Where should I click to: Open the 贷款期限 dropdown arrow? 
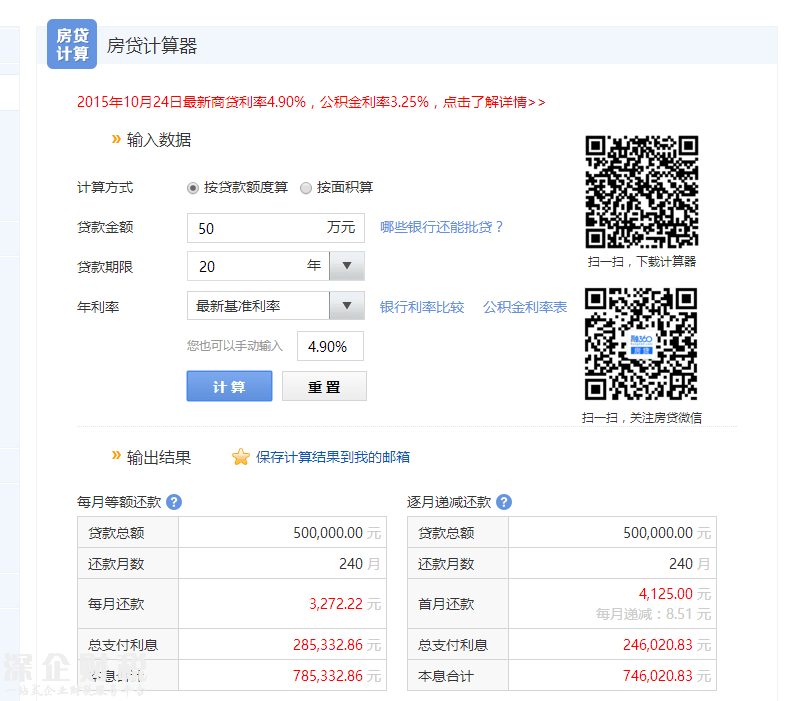[x=347, y=266]
